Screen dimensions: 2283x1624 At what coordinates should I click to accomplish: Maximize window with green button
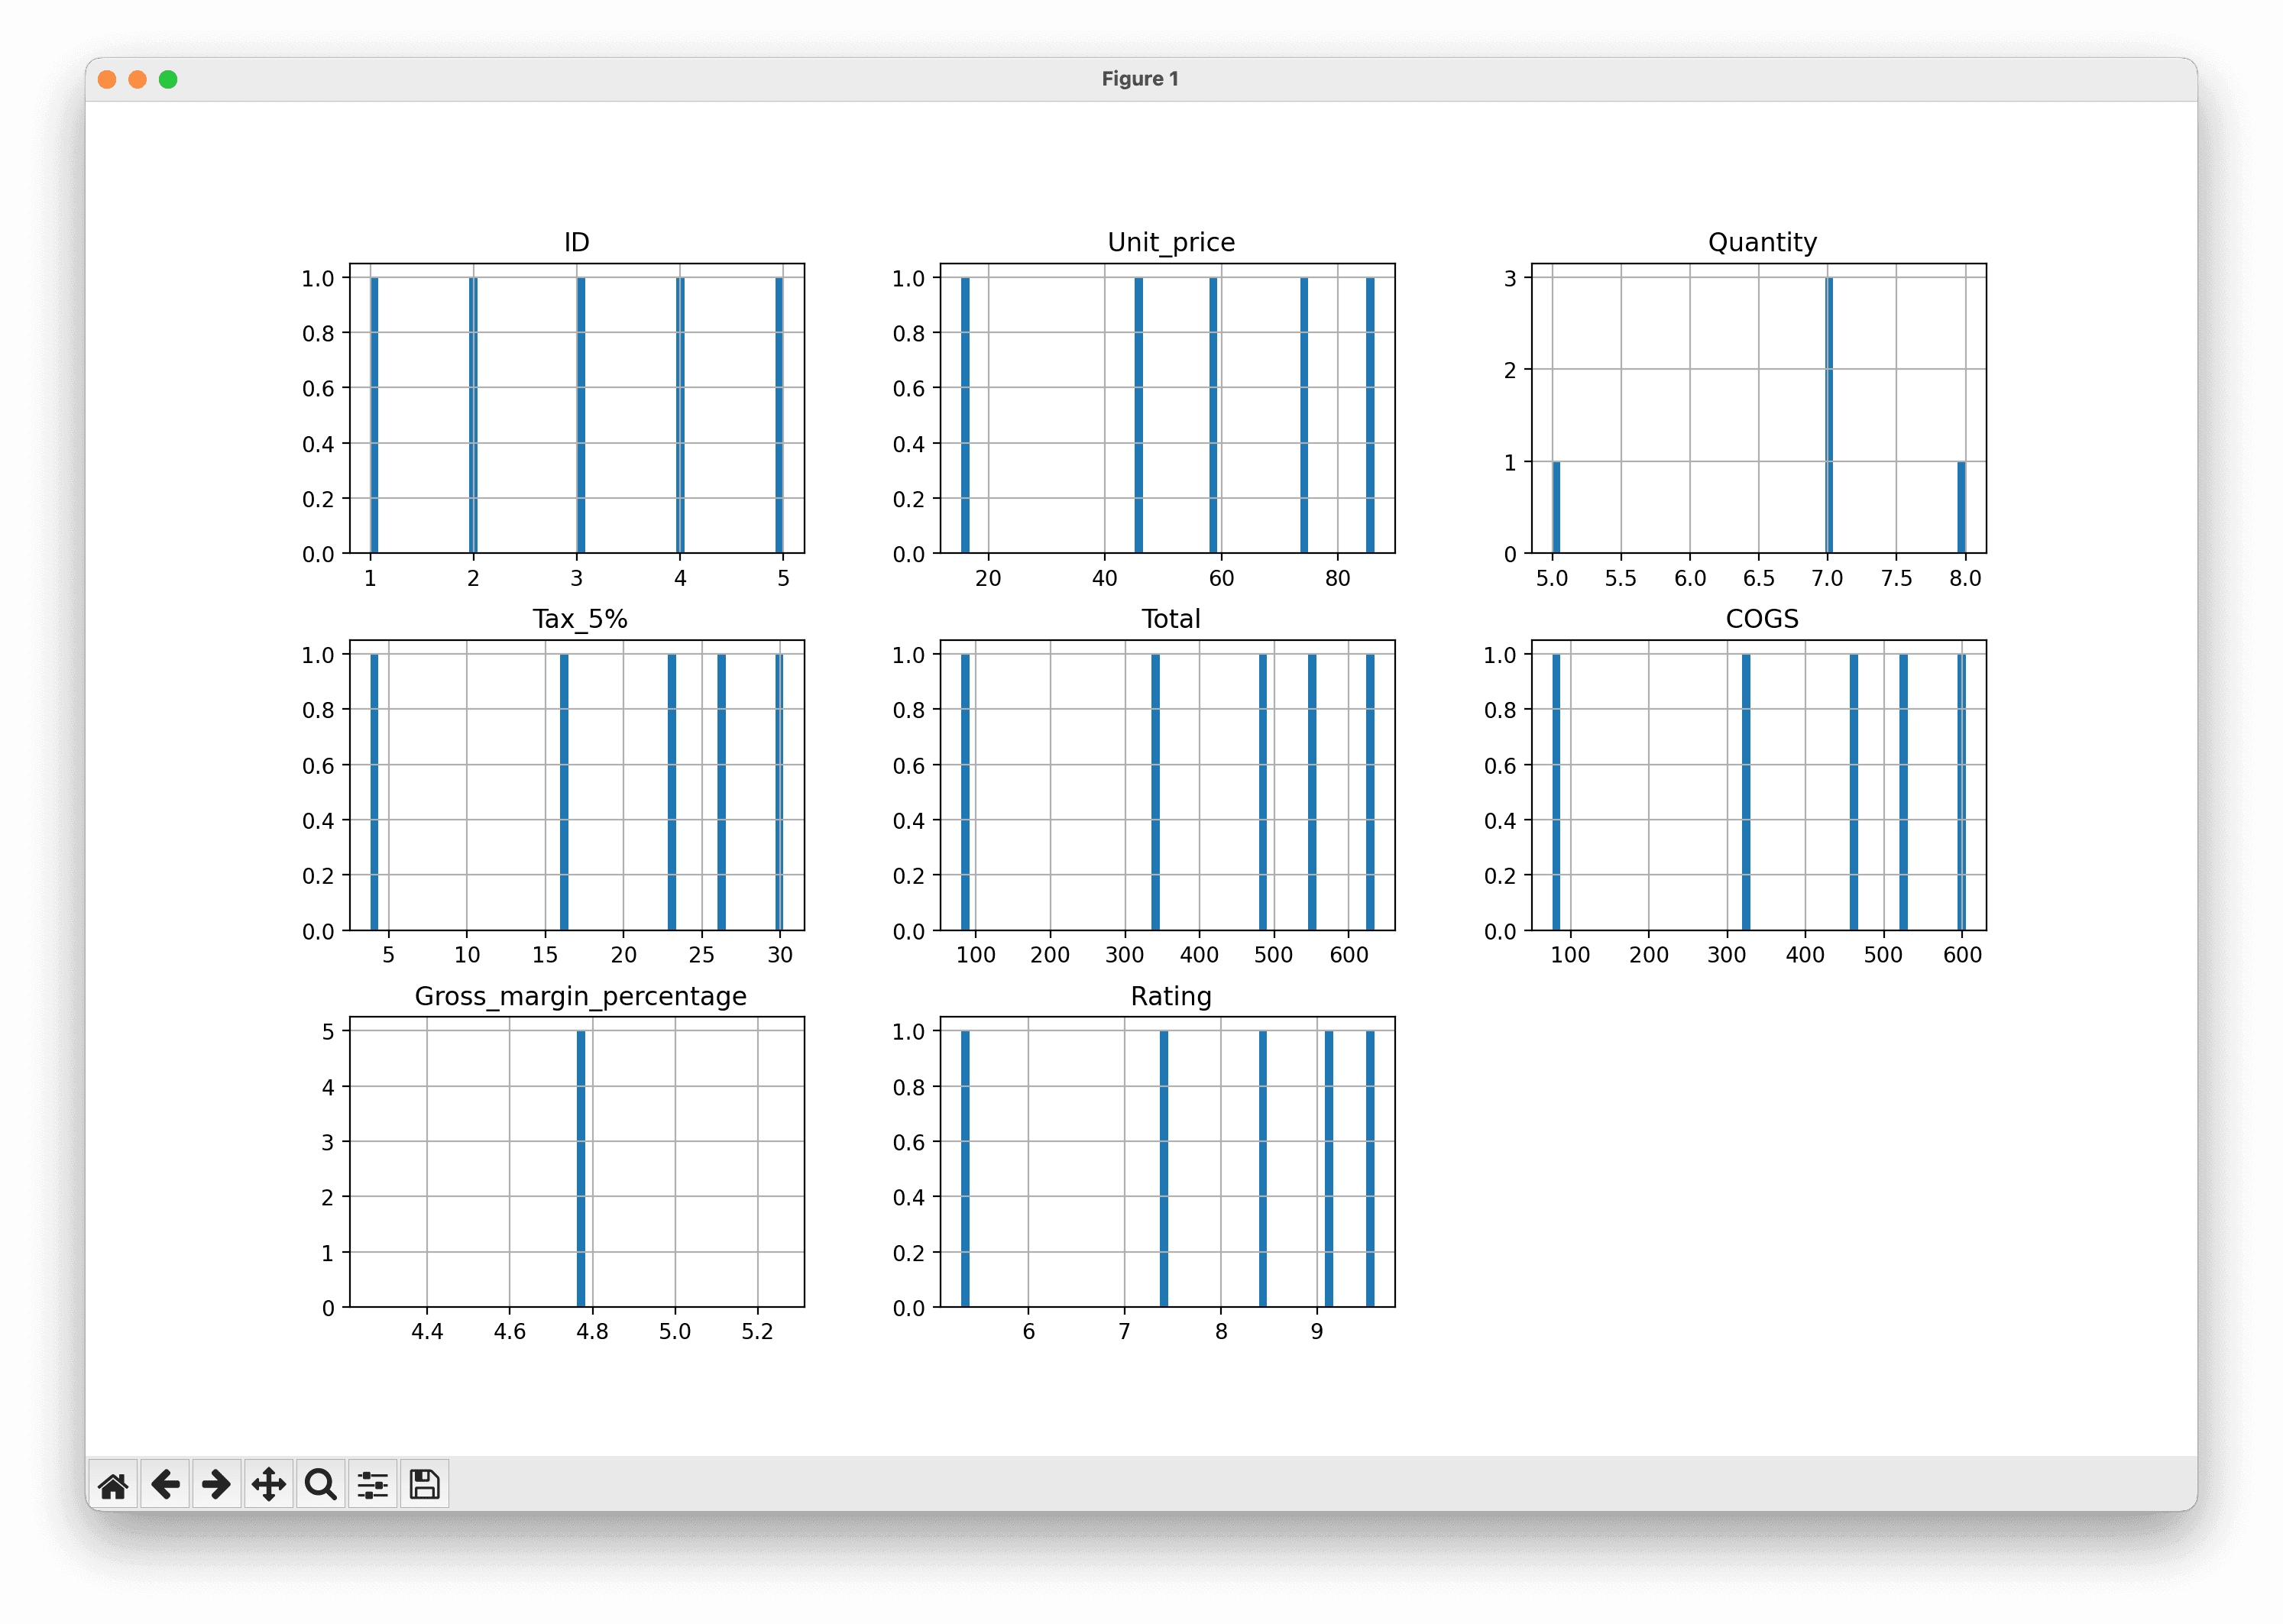pyautogui.click(x=168, y=79)
